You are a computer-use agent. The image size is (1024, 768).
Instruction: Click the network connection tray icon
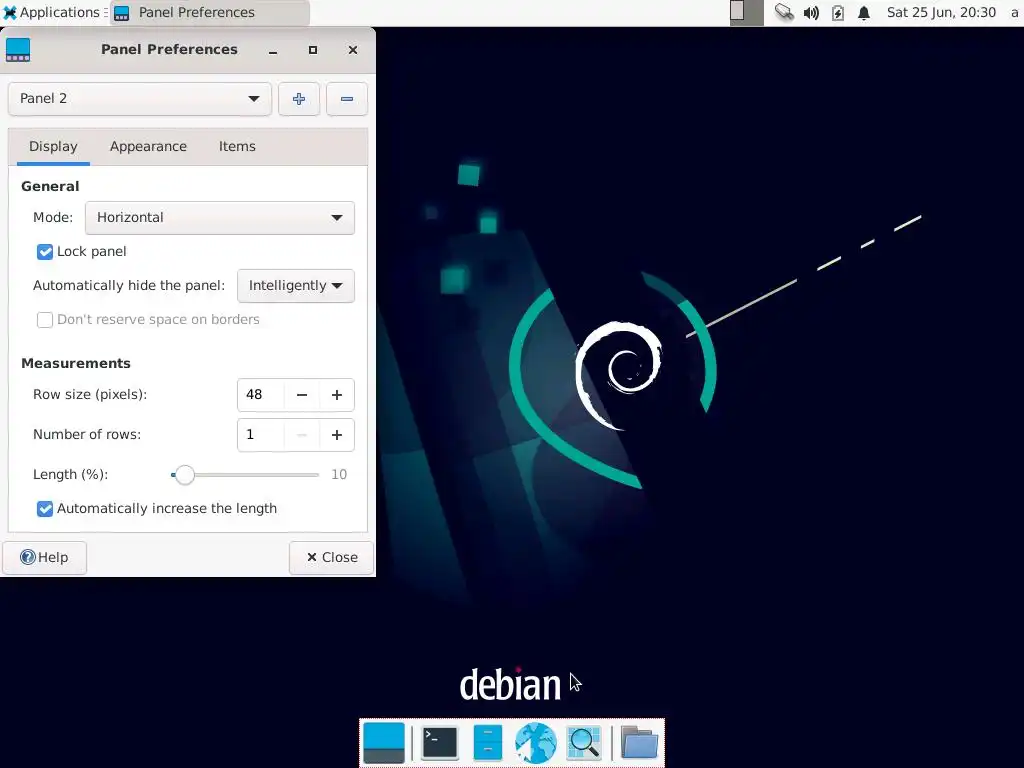point(784,12)
